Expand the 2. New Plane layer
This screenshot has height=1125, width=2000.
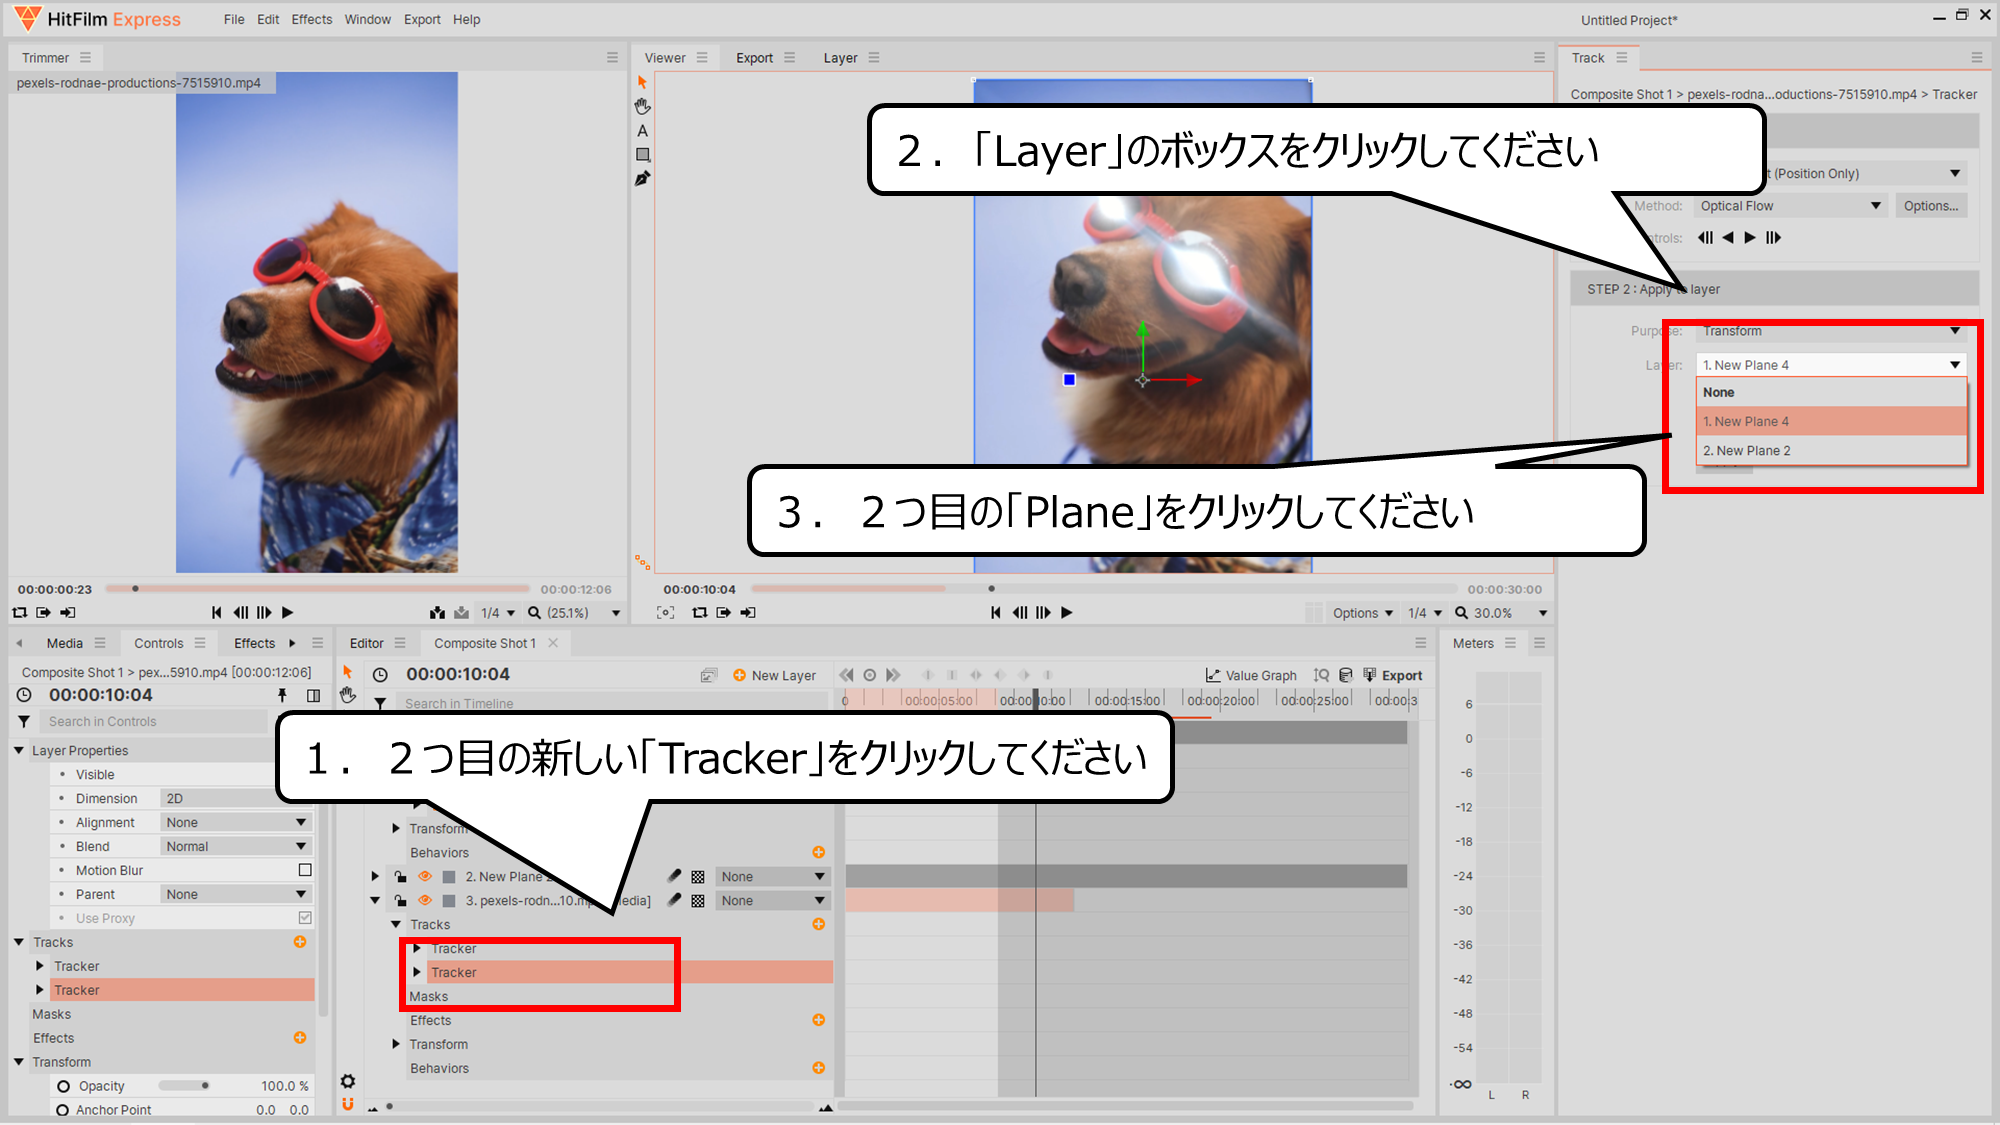375,876
